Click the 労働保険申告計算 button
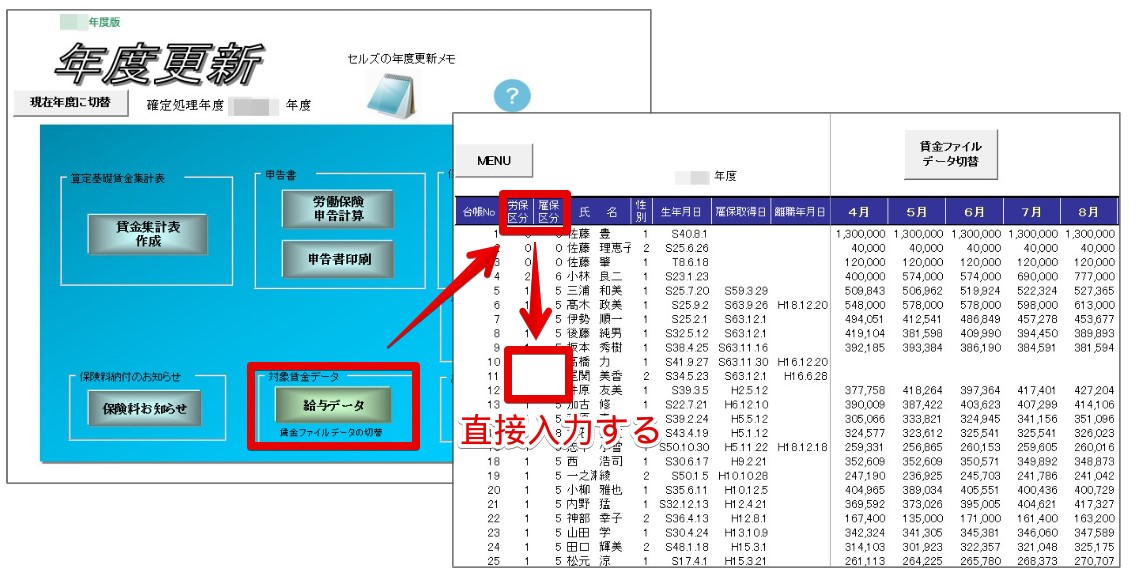1138x584 pixels. tap(338, 208)
